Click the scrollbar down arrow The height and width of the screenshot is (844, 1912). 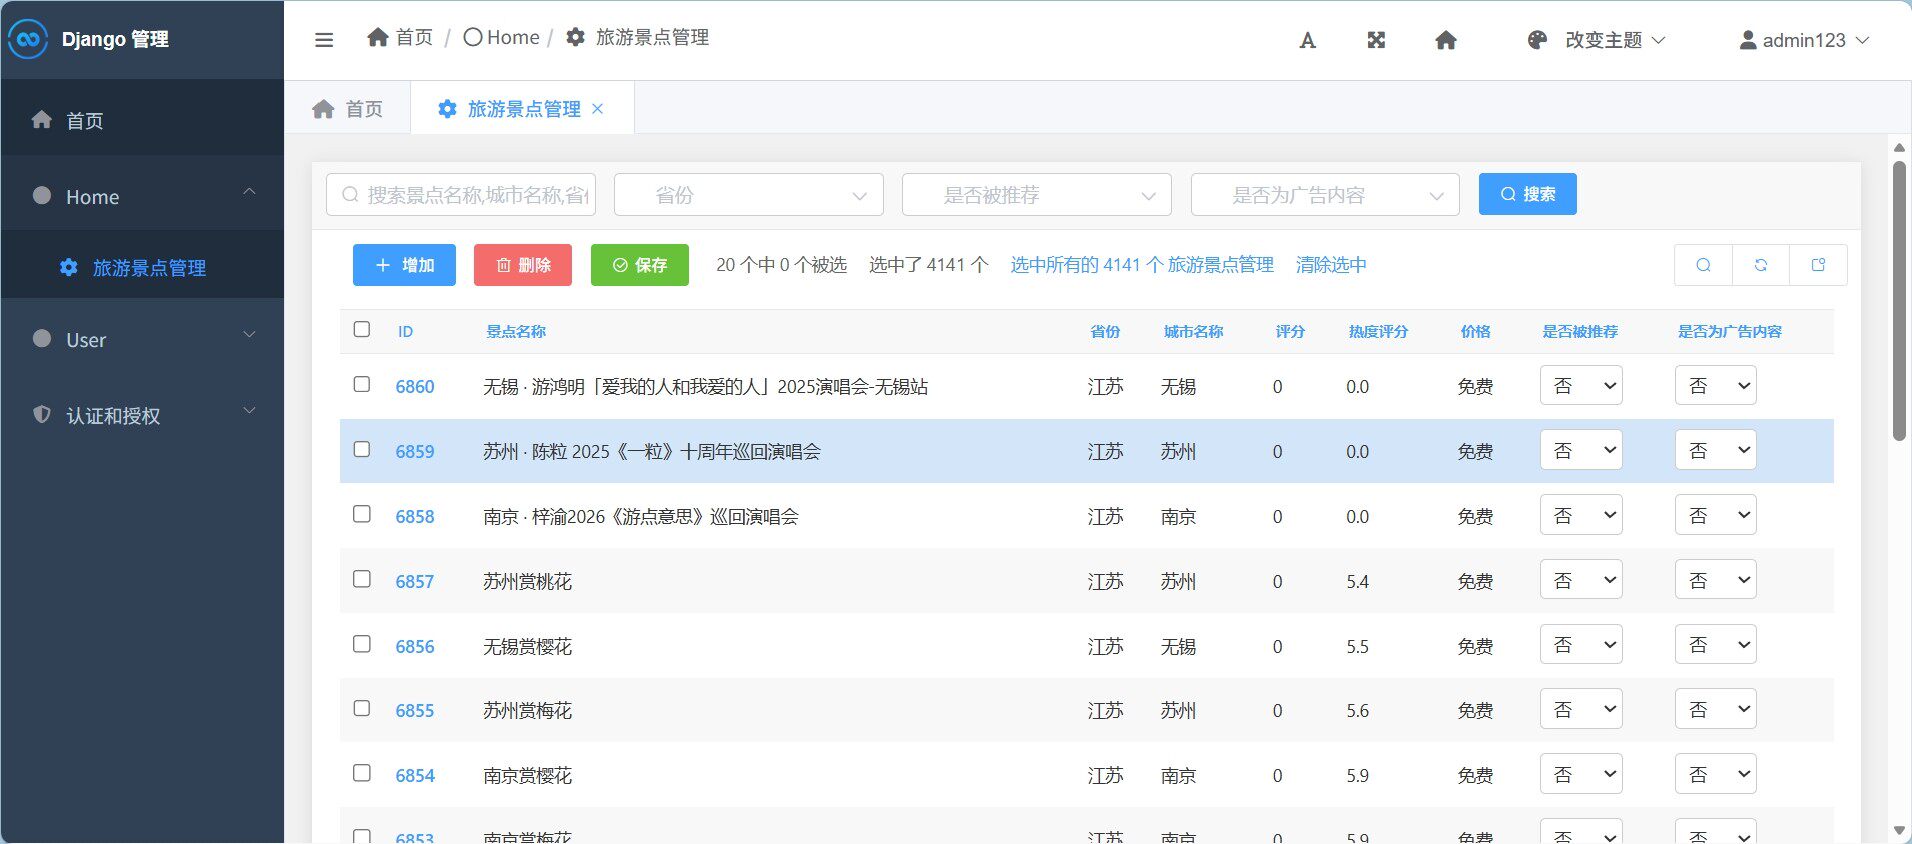(x=1899, y=831)
